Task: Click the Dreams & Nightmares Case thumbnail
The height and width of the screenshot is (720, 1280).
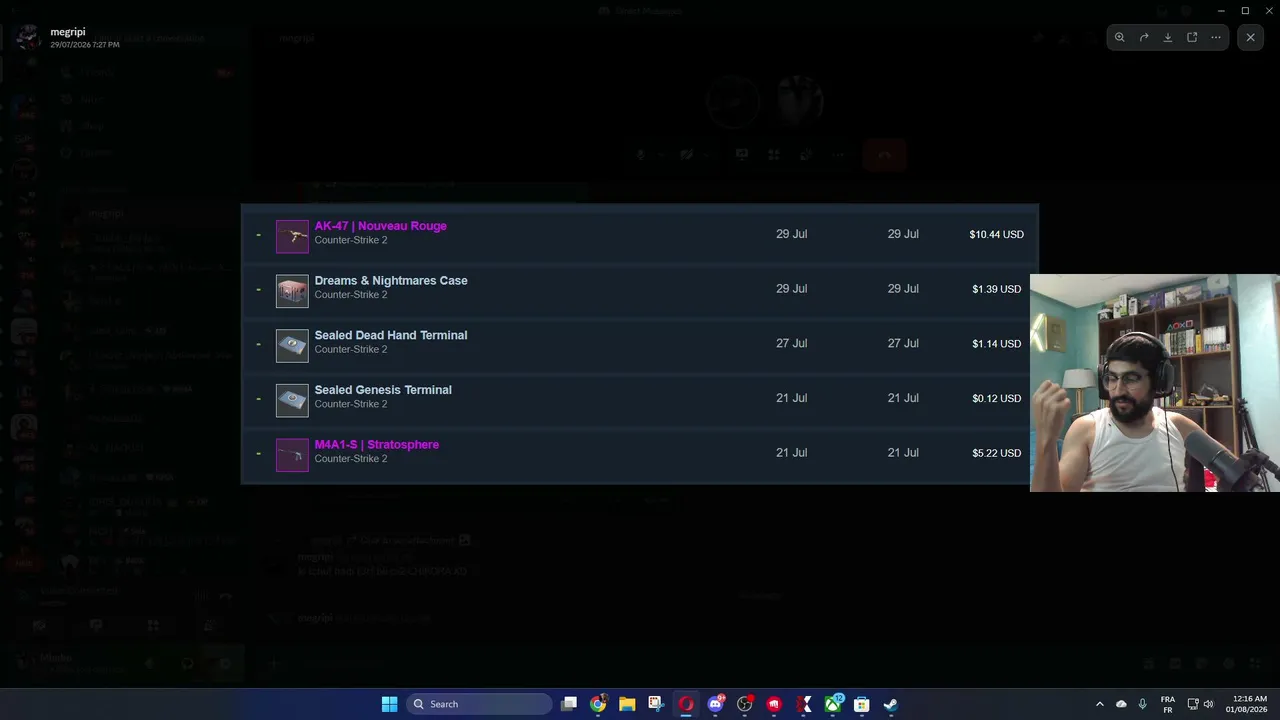Action: coord(292,292)
